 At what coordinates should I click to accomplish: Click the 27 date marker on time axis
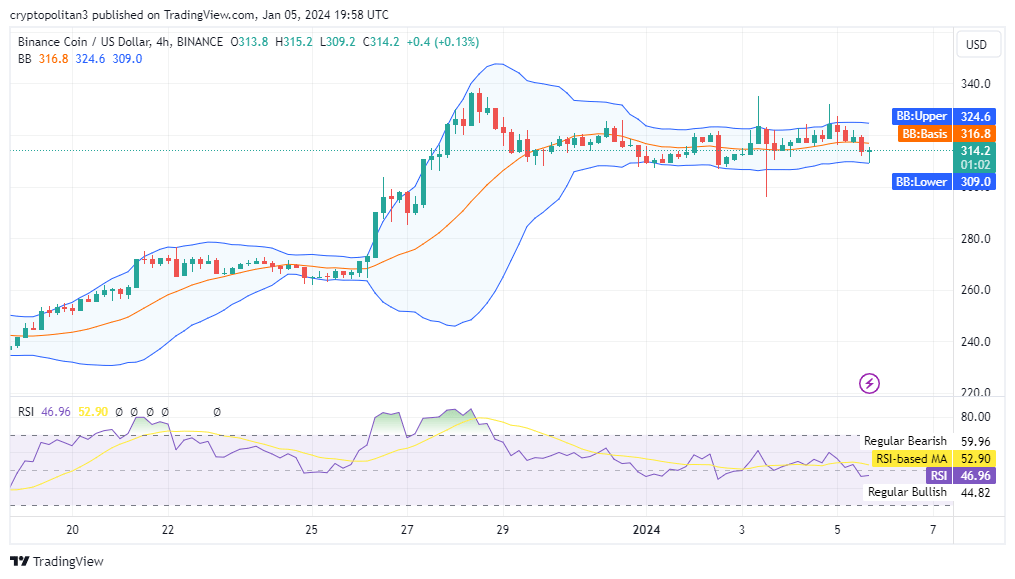[407, 529]
